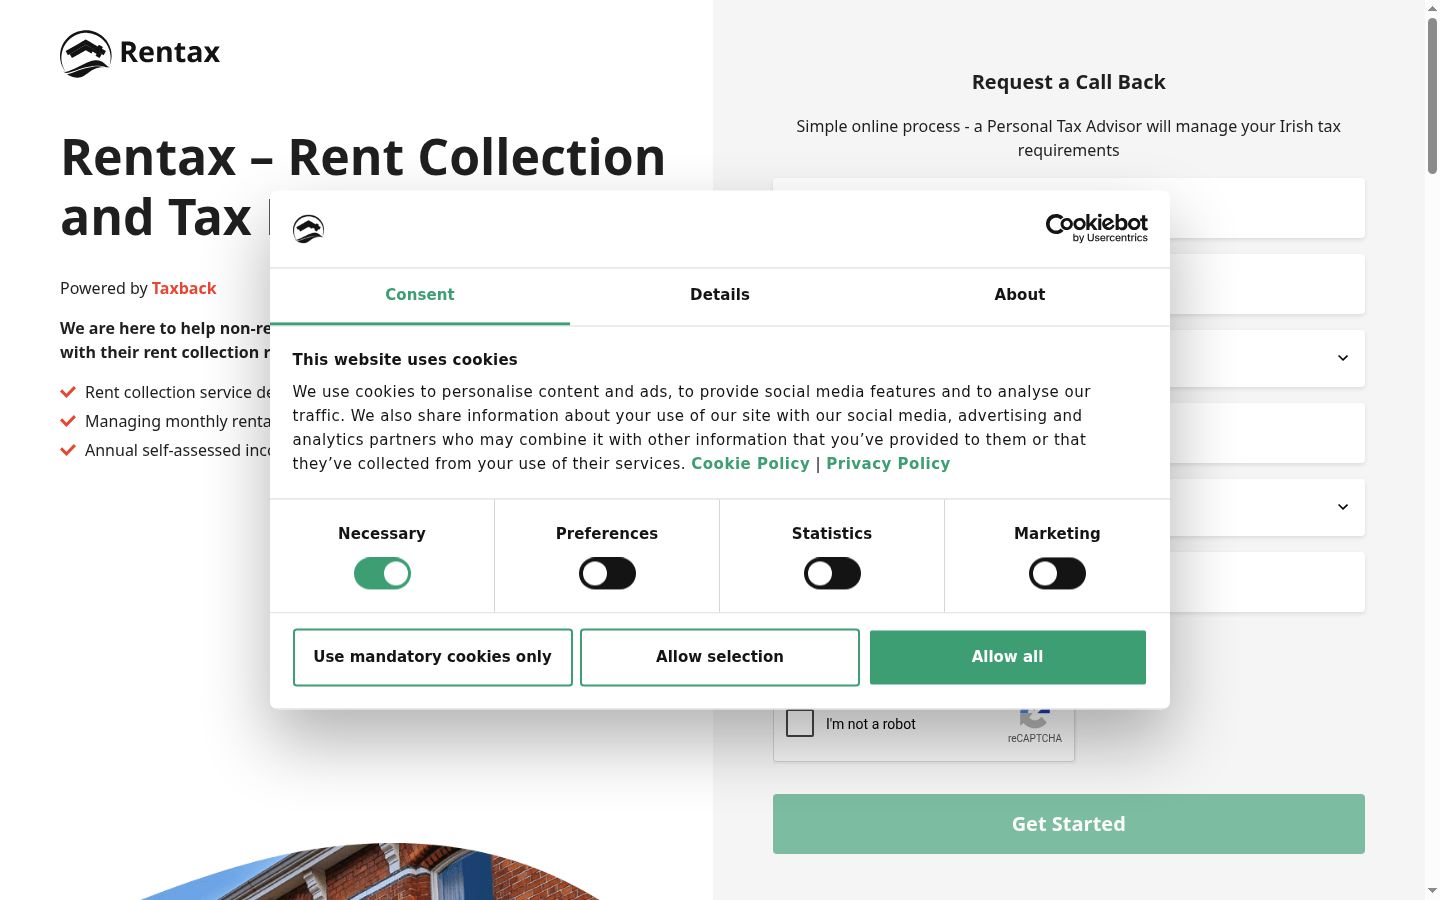Open the Cookie Policy link
The width and height of the screenshot is (1440, 900).
pyautogui.click(x=750, y=463)
